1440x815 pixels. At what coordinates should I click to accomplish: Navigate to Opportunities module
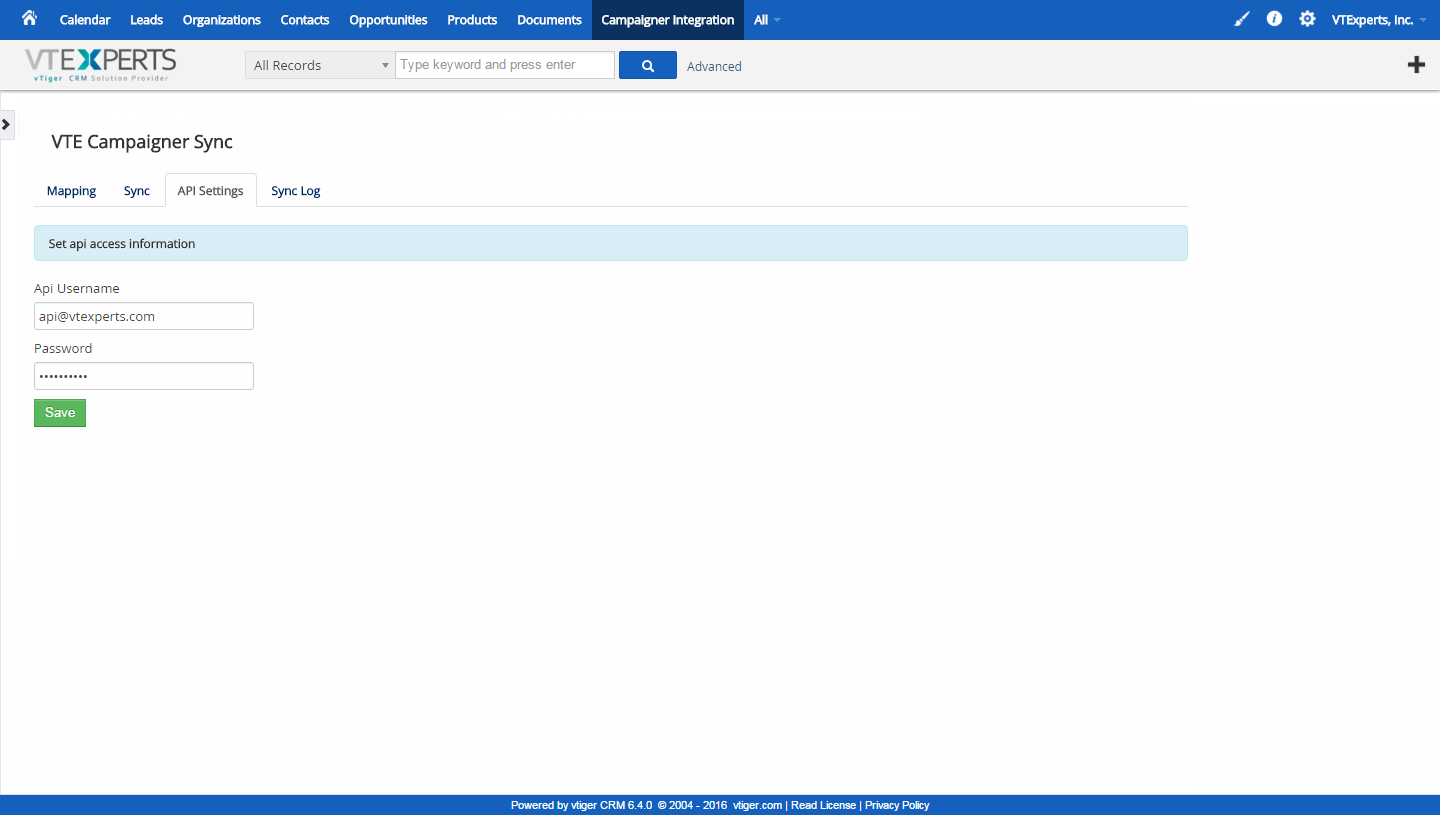[388, 20]
